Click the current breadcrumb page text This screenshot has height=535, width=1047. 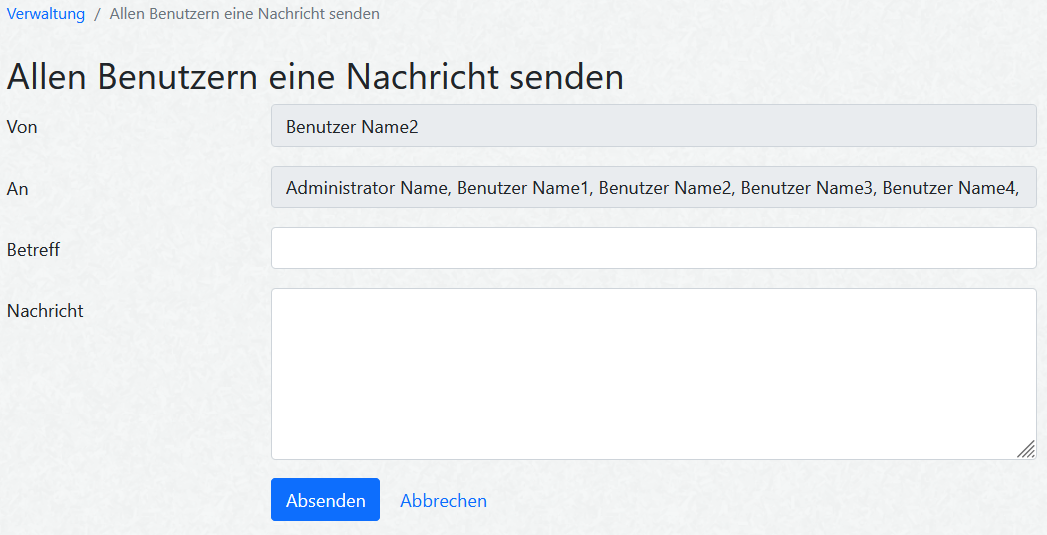(x=244, y=14)
